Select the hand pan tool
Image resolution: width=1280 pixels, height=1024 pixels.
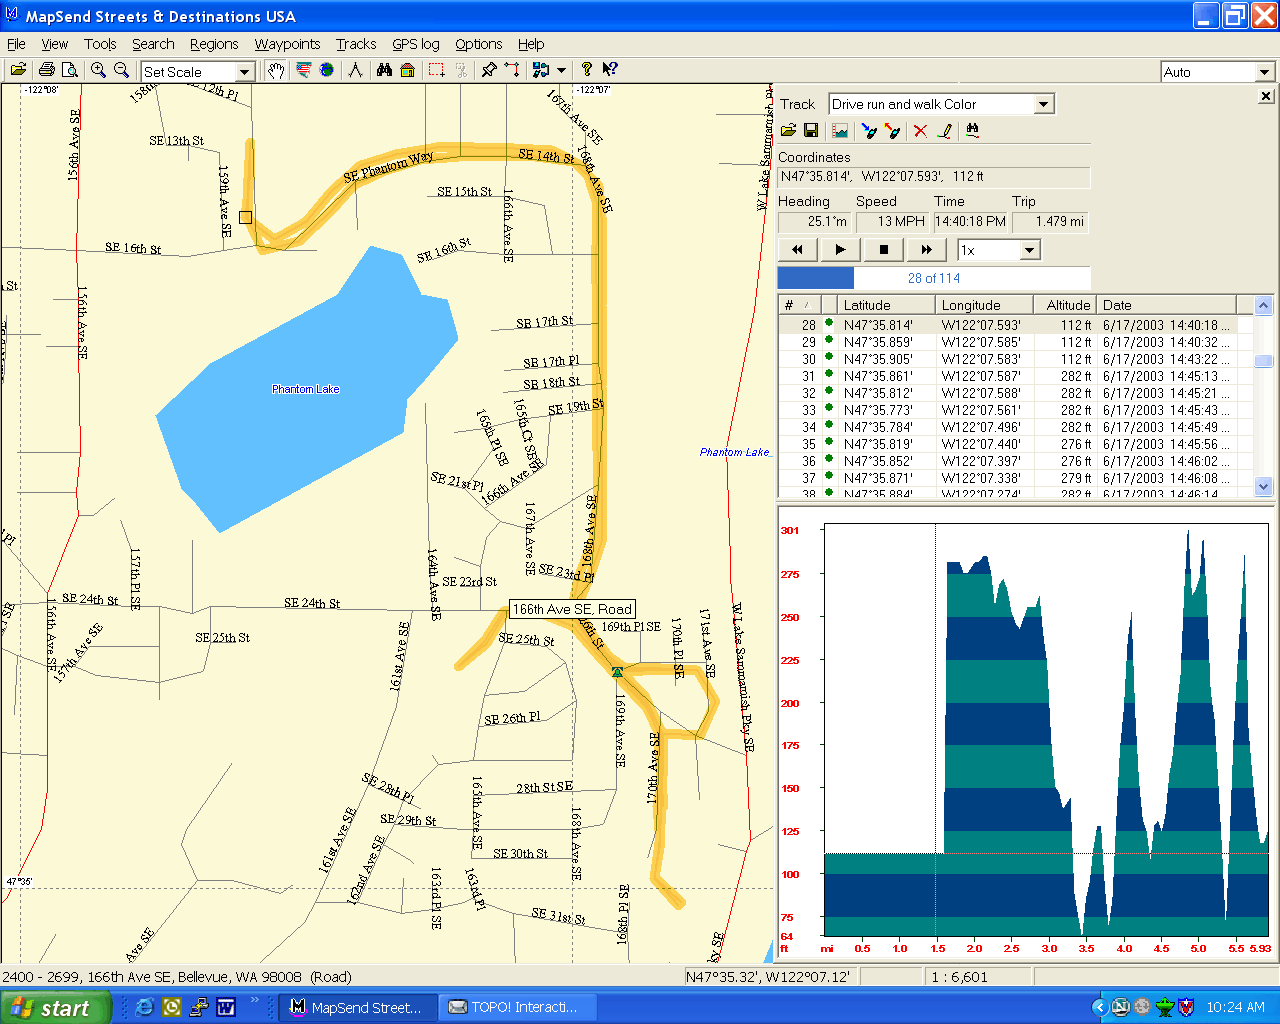275,70
